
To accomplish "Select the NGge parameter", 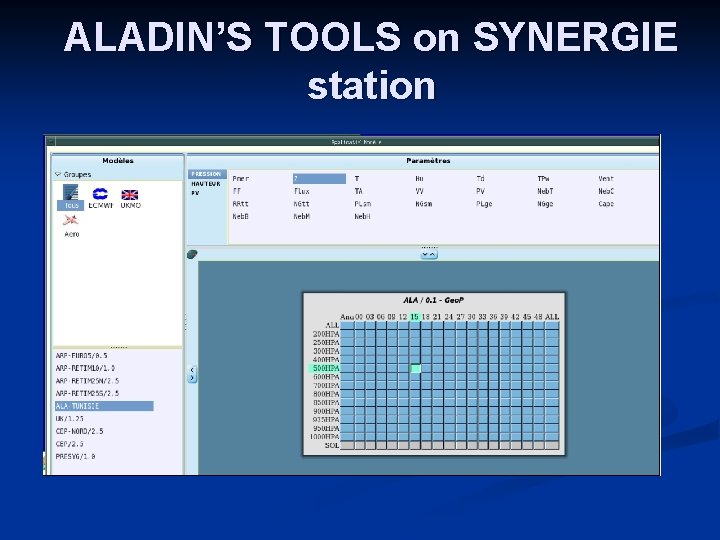I will pos(545,203).
